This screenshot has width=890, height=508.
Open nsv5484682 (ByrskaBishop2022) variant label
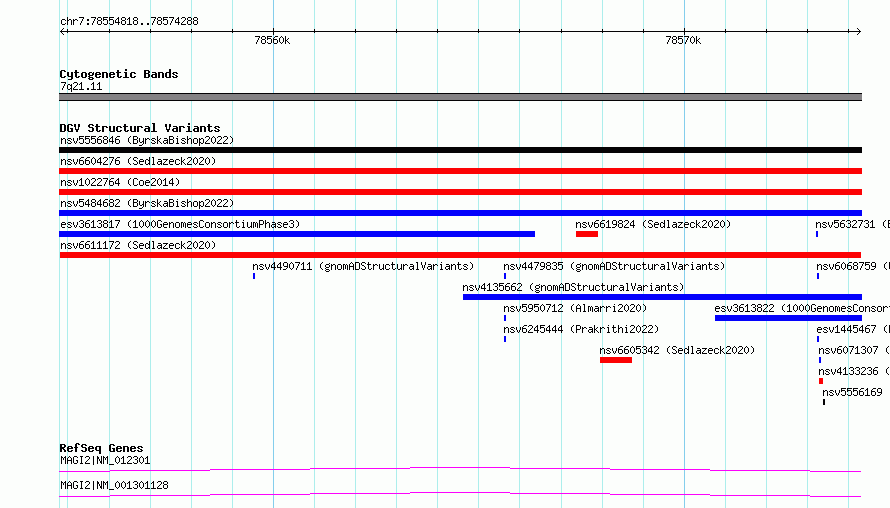147,203
